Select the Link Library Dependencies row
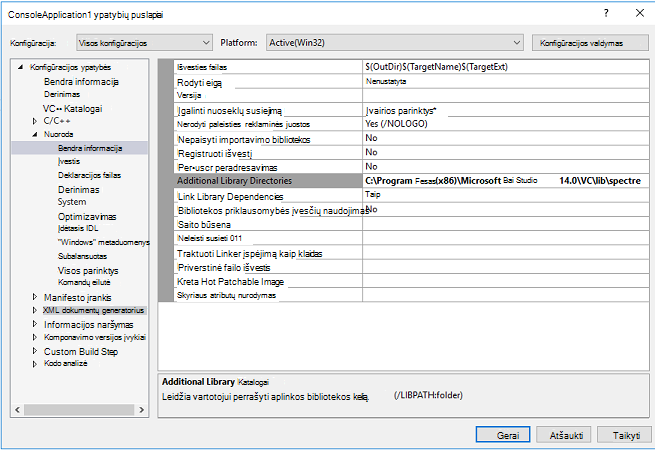The image size is (655, 450). (411, 196)
